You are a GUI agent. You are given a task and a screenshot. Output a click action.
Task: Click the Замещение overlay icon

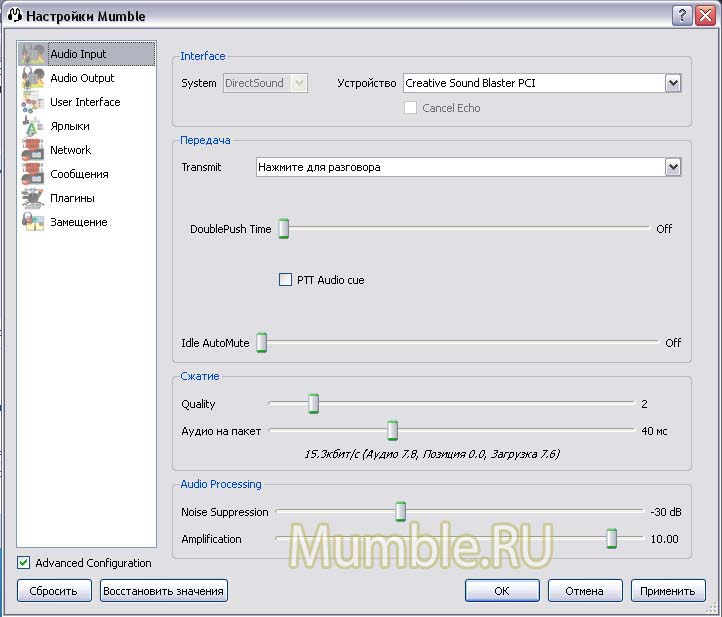click(x=33, y=222)
